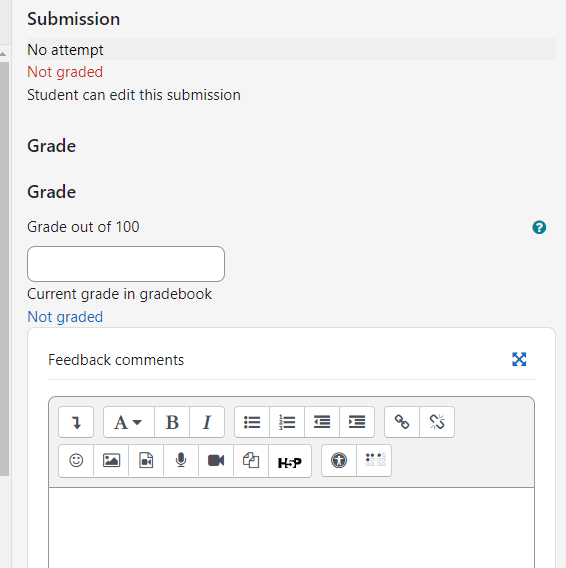This screenshot has width=566, height=568.
Task: Click the Grade out of 100 input field
Action: coord(126,264)
